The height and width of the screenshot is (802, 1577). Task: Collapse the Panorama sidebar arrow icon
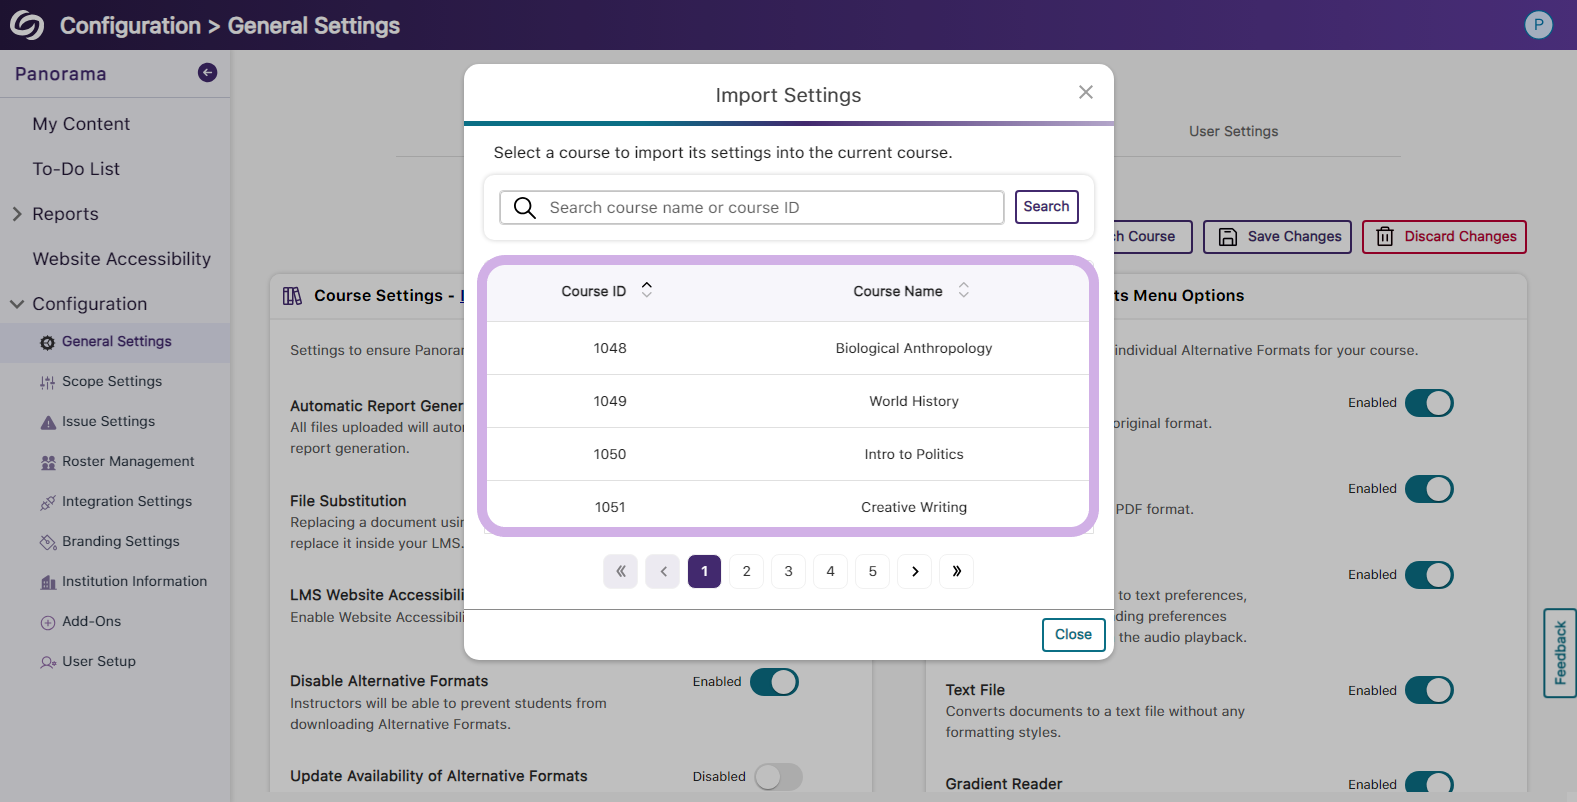coord(207,73)
